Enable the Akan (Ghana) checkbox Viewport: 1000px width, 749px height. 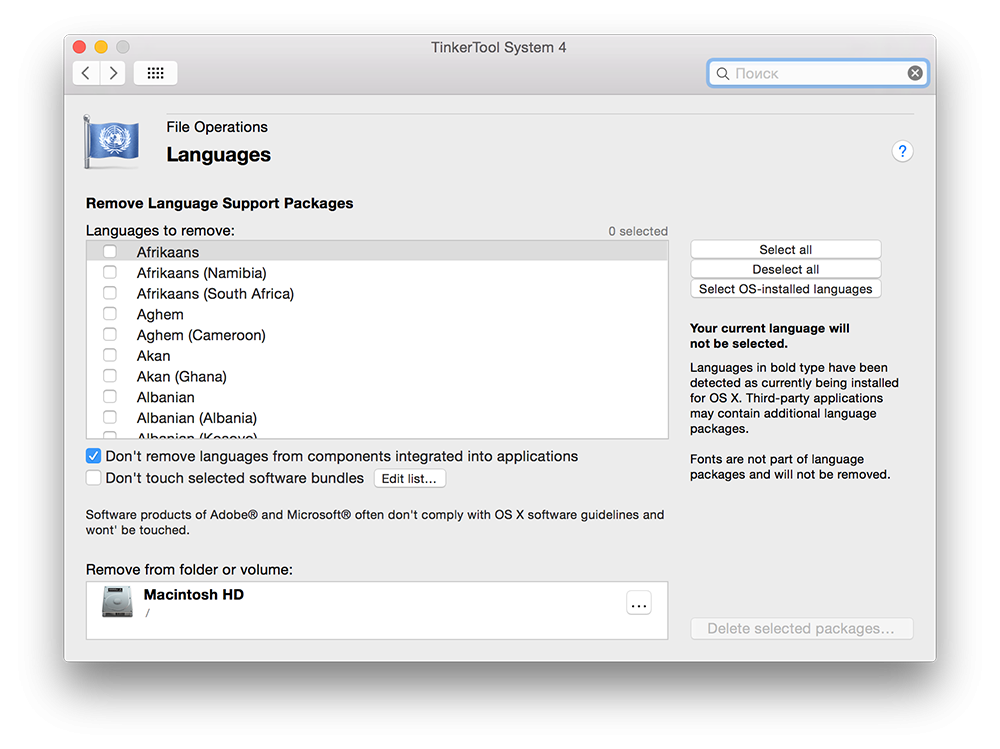coord(110,376)
